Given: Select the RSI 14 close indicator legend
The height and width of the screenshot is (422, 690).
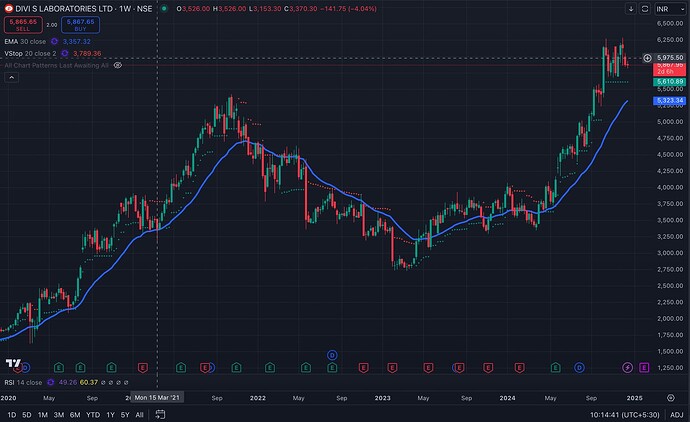Looking at the screenshot, I should pyautogui.click(x=23, y=382).
